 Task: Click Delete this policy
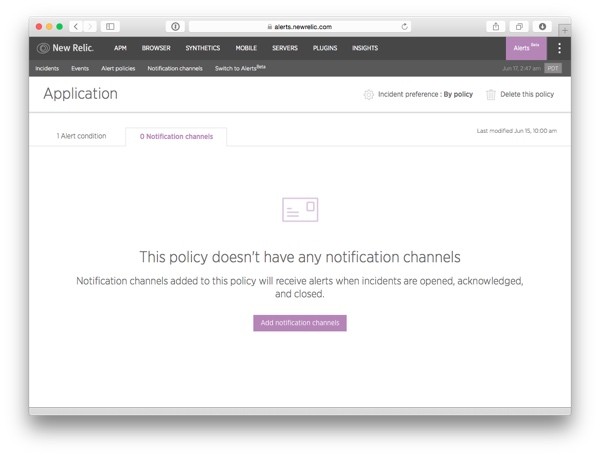(527, 94)
